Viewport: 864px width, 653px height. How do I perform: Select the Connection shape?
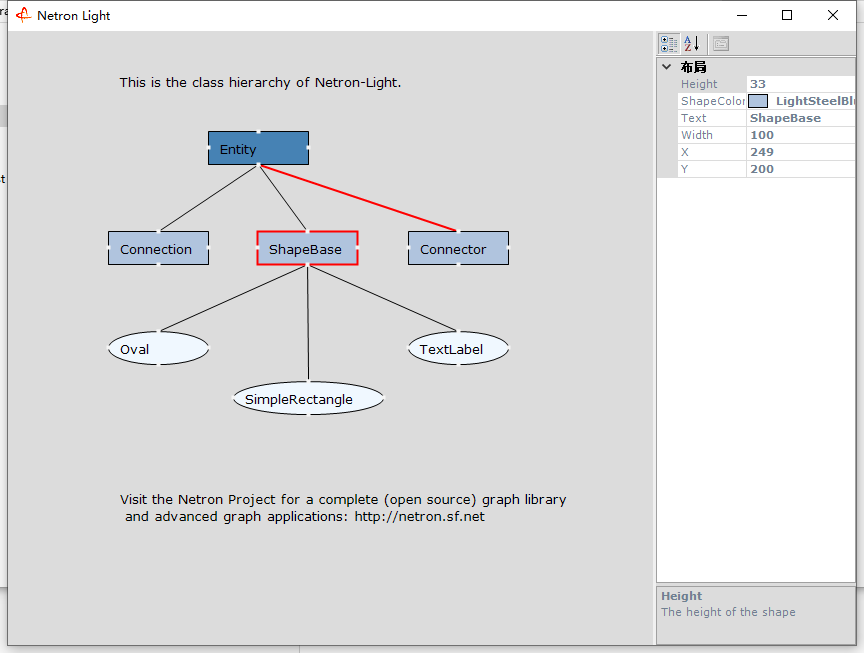[158, 249]
